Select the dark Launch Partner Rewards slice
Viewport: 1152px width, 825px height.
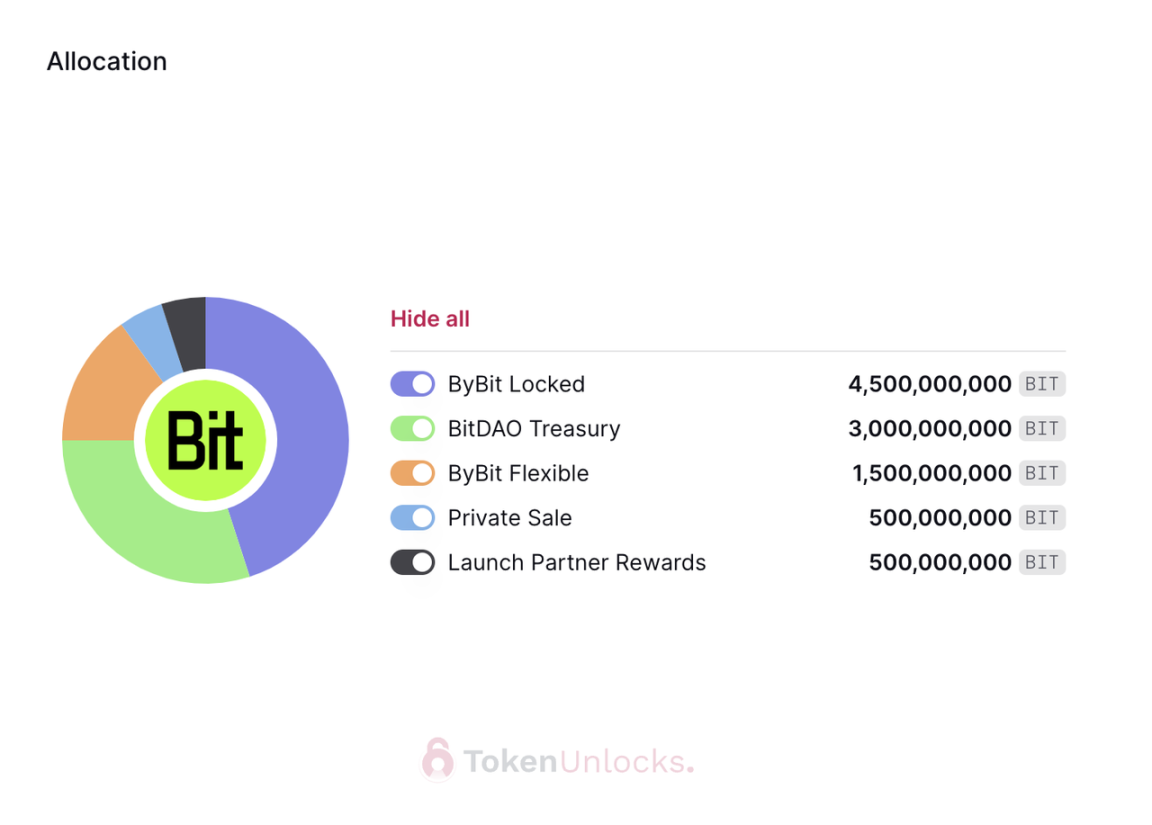point(187,332)
